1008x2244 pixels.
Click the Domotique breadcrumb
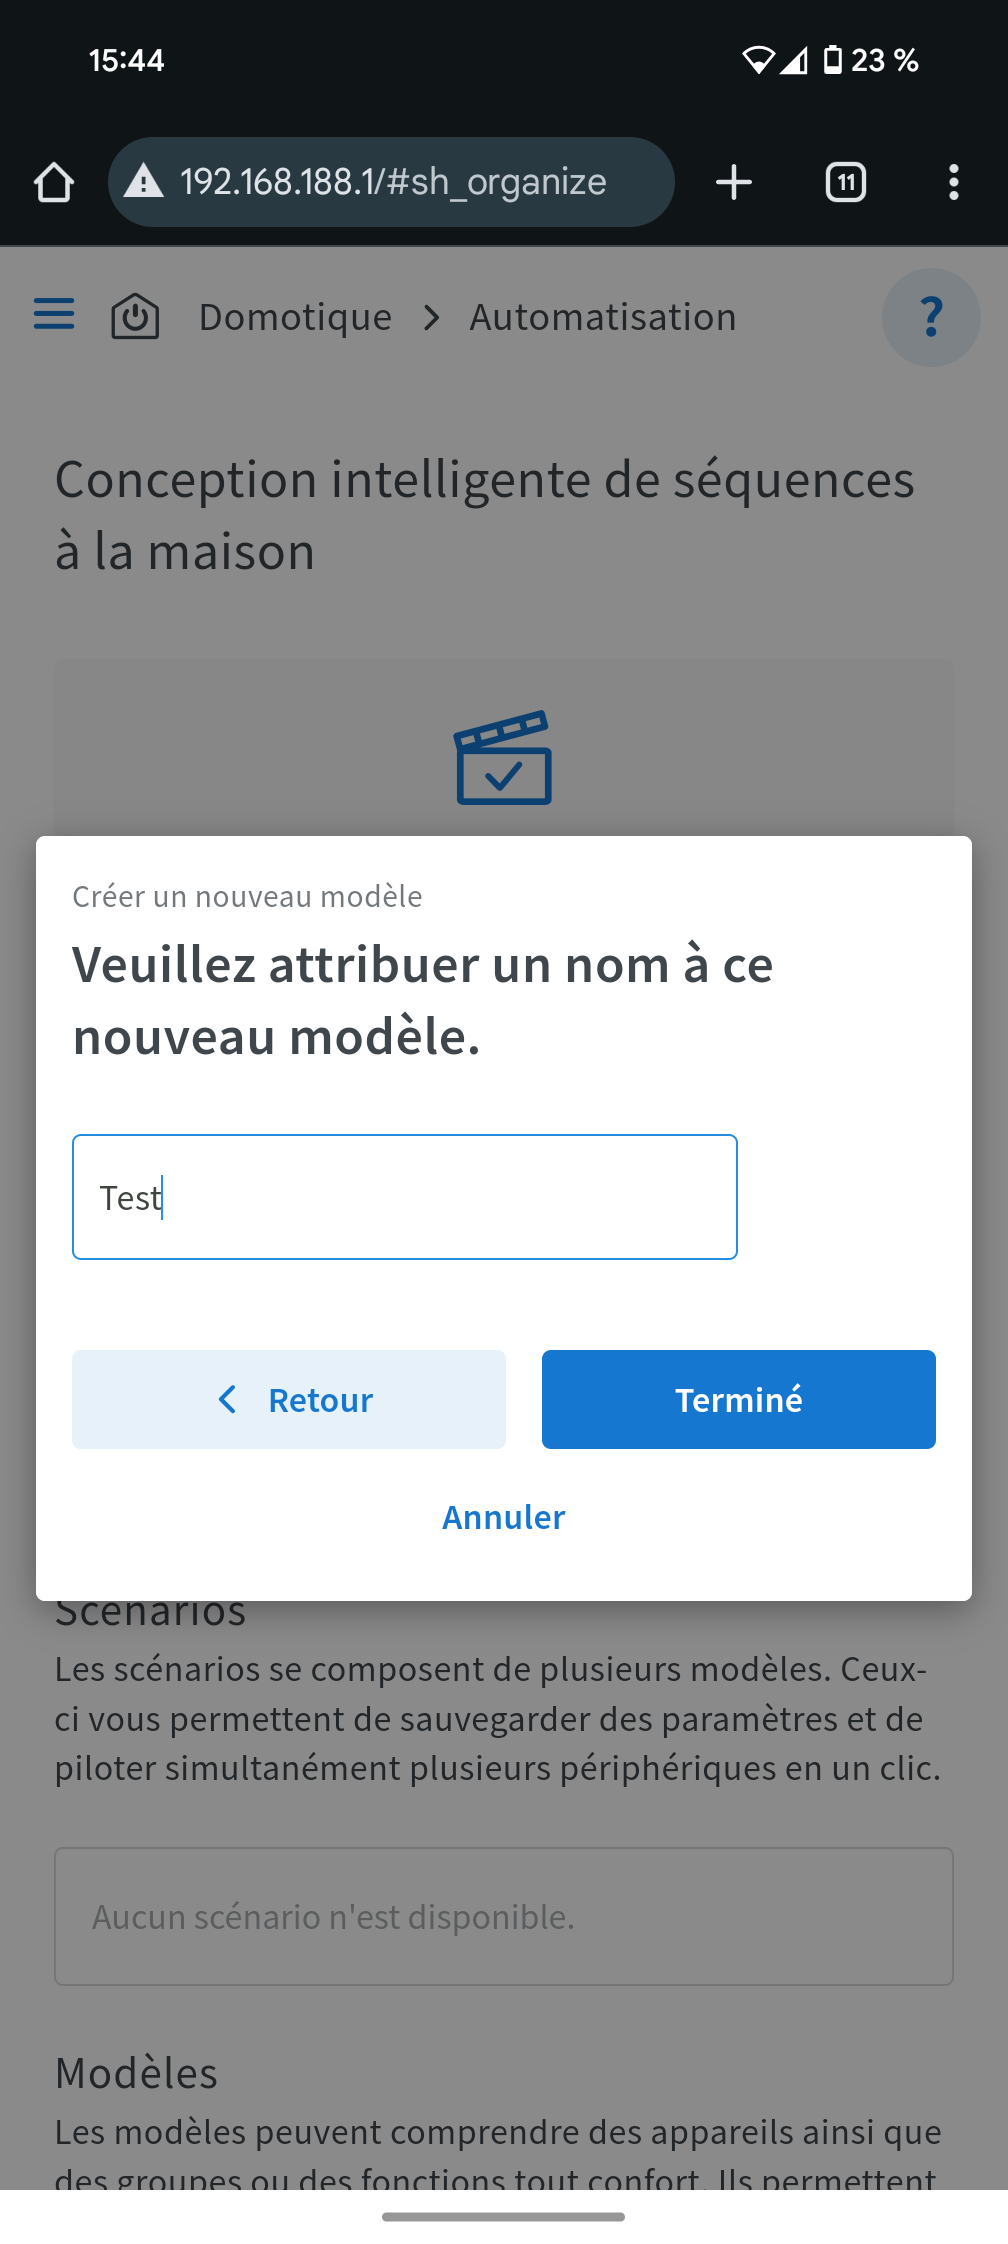pos(295,317)
